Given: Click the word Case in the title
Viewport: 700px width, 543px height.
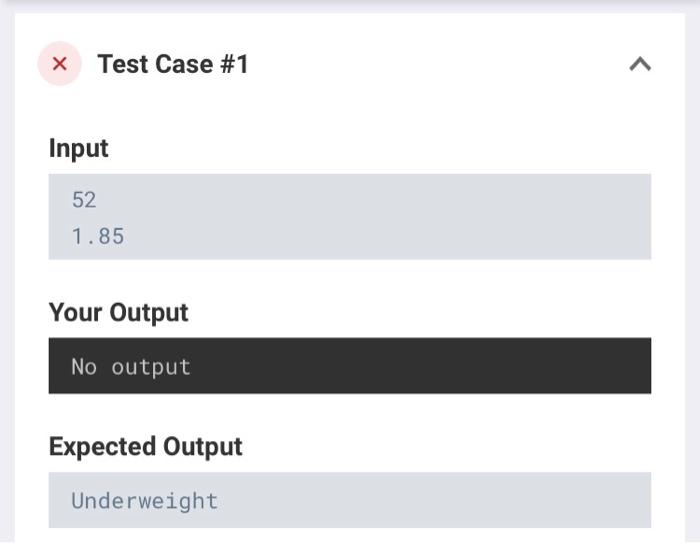Looking at the screenshot, I should pyautogui.click(x=183, y=64).
